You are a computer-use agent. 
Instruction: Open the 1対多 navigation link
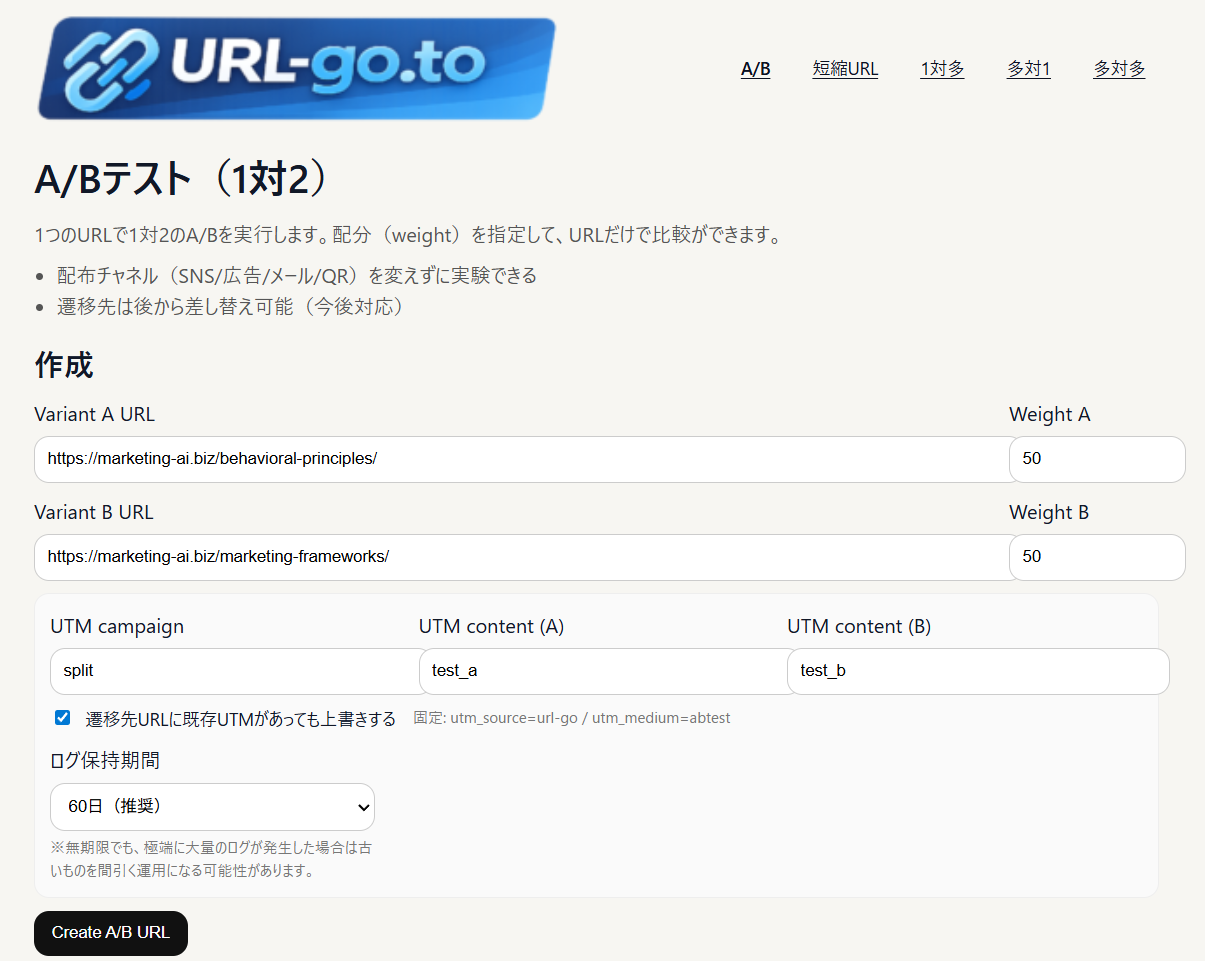pyautogui.click(x=942, y=69)
